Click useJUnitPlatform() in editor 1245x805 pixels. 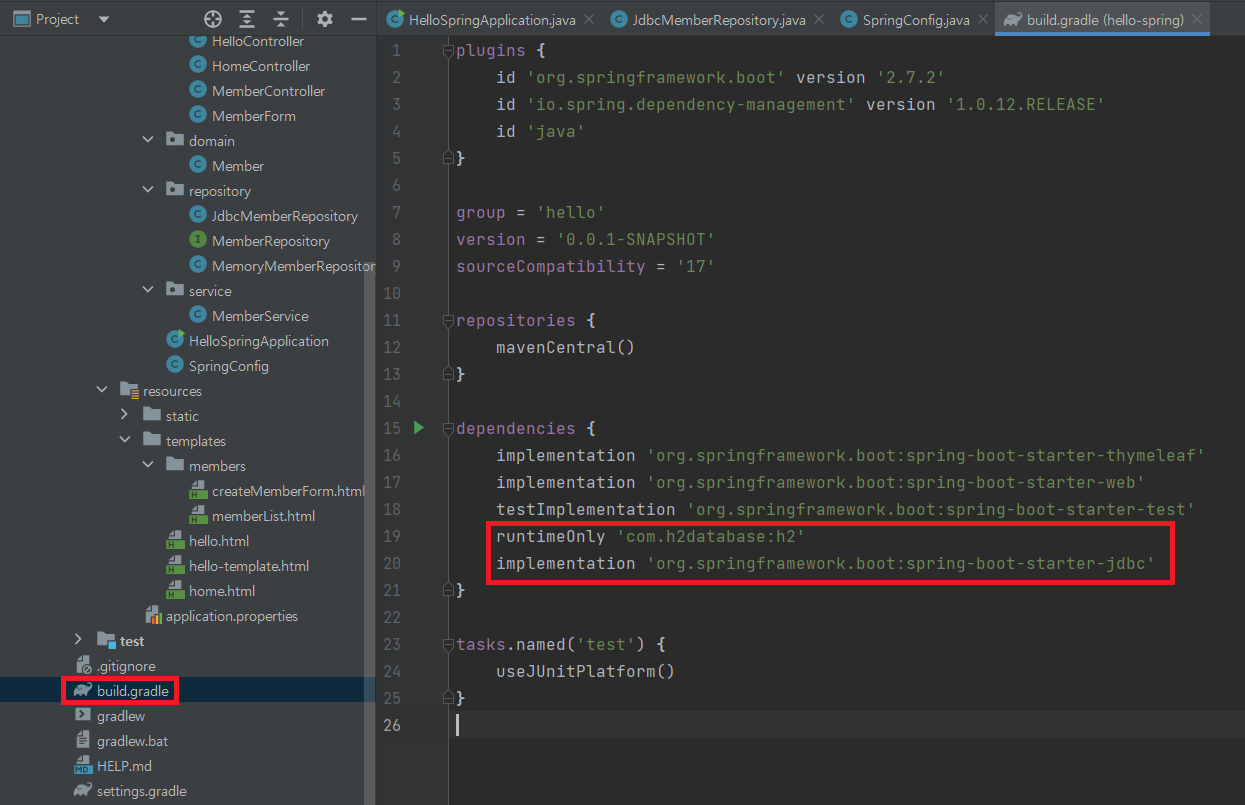tap(585, 671)
